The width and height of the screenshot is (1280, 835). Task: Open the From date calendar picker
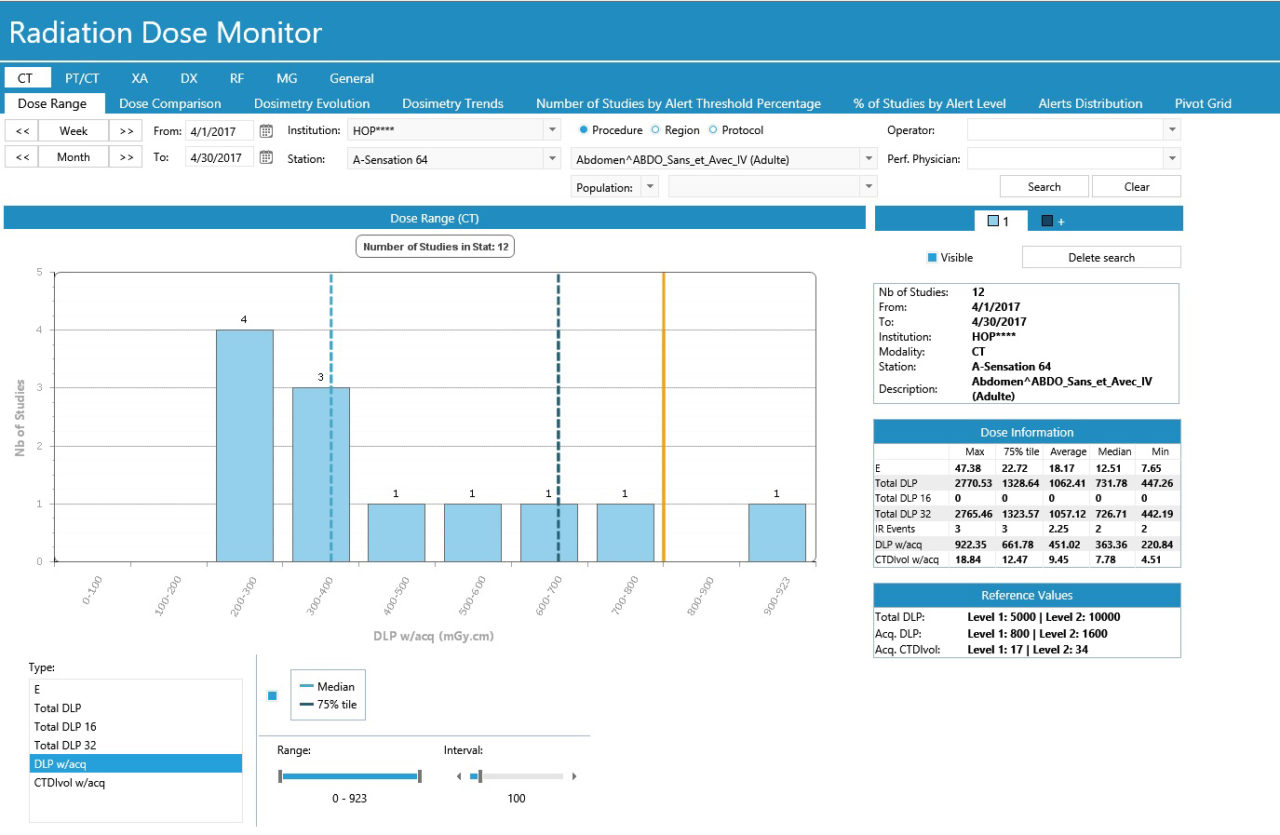pyautogui.click(x=266, y=131)
